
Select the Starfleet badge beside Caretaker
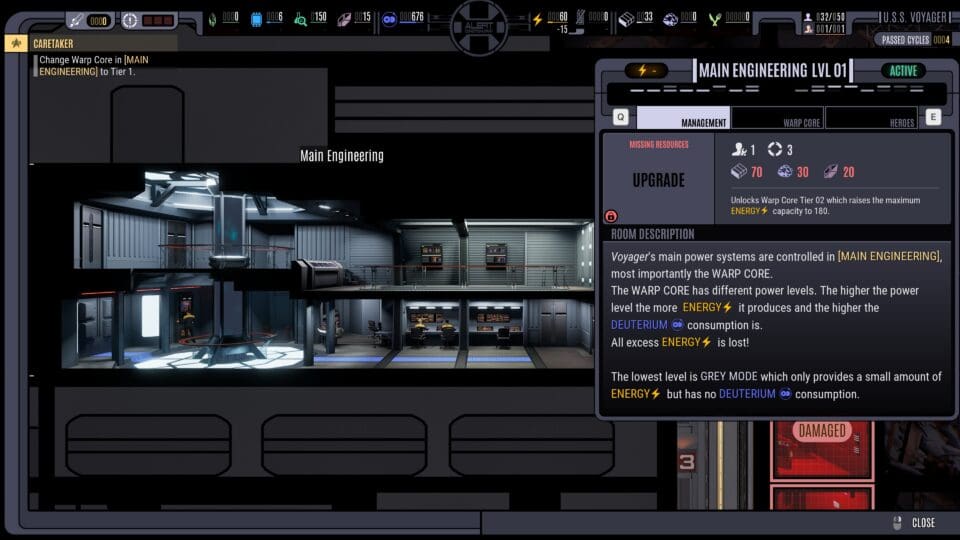pos(16,43)
